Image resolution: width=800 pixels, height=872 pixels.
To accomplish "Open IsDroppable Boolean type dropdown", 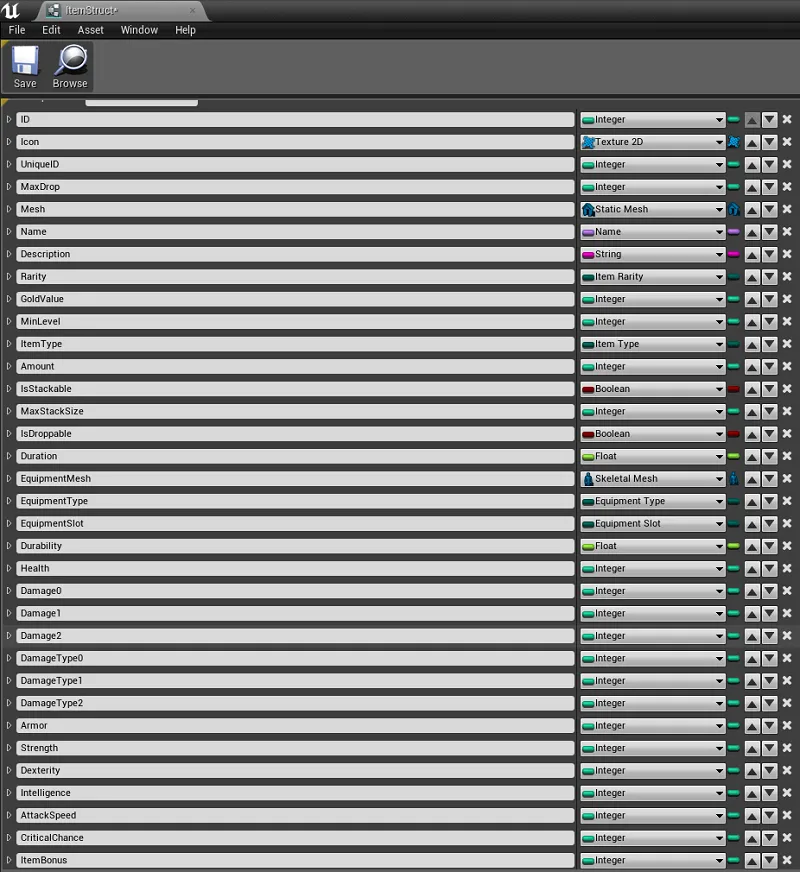I will point(653,434).
